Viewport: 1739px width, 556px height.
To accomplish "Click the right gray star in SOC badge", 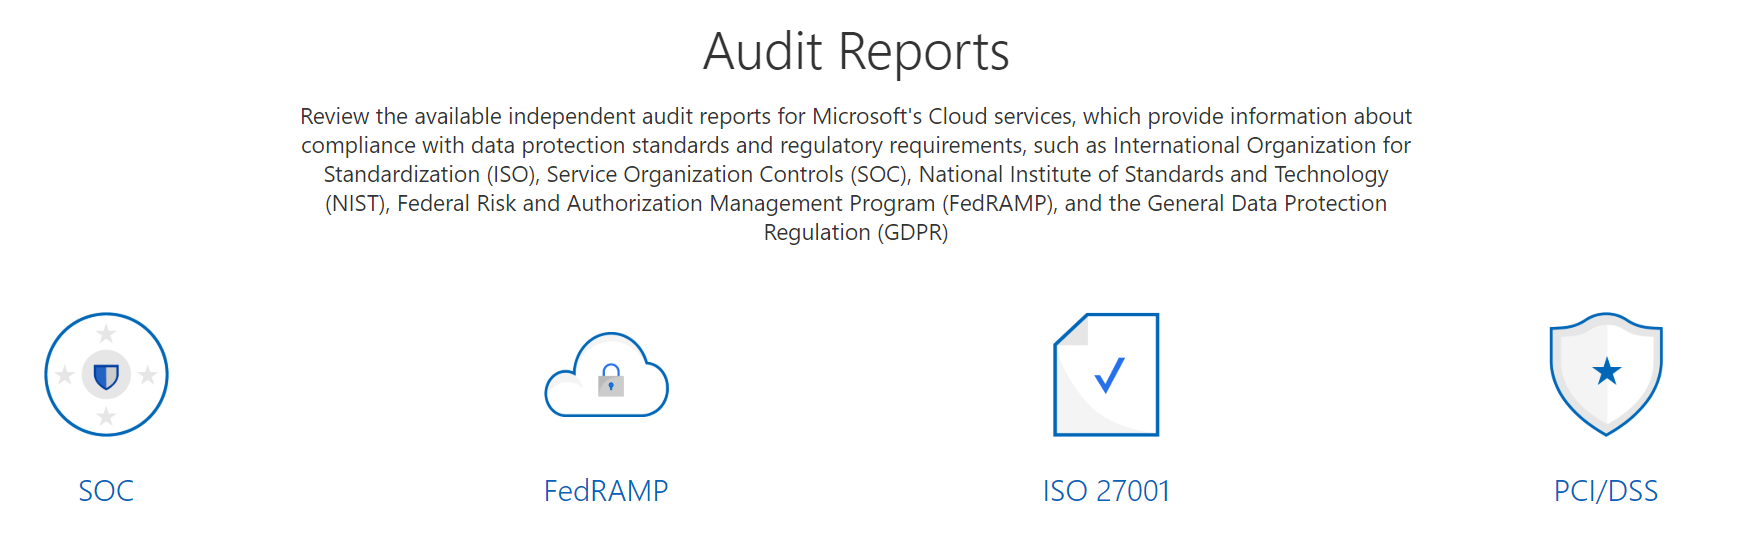I will pyautogui.click(x=148, y=375).
